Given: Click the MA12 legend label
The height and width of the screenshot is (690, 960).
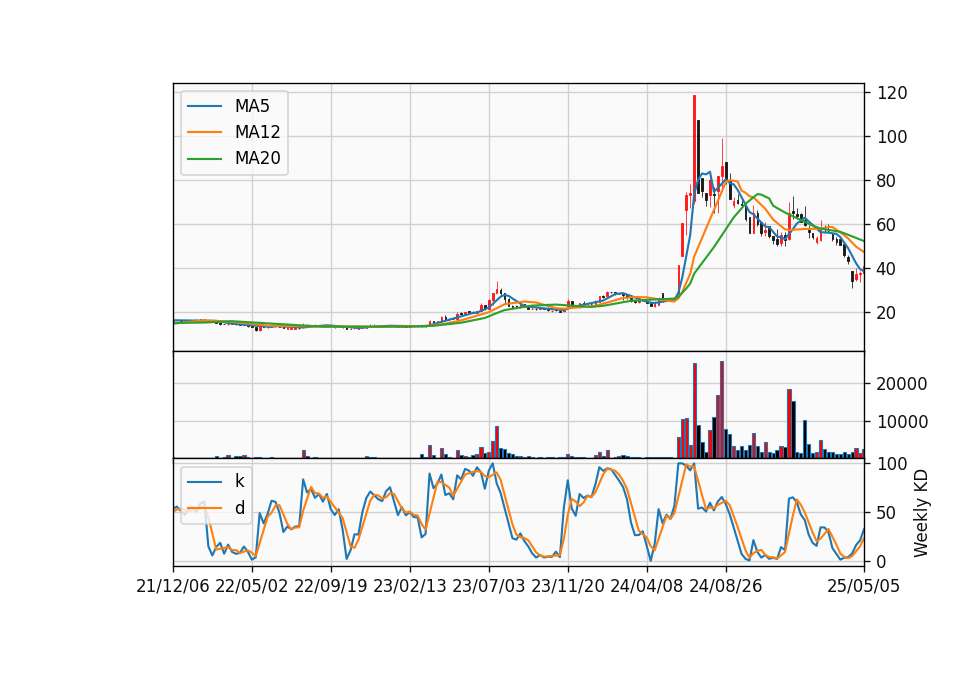Looking at the screenshot, I should (x=257, y=132).
